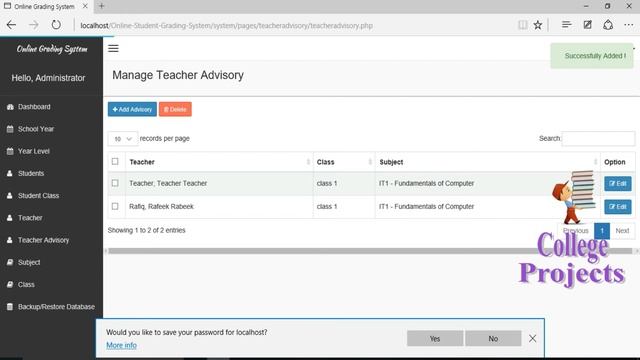The height and width of the screenshot is (360, 640).
Task: Refresh the page with reload icon
Action: tap(56, 25)
